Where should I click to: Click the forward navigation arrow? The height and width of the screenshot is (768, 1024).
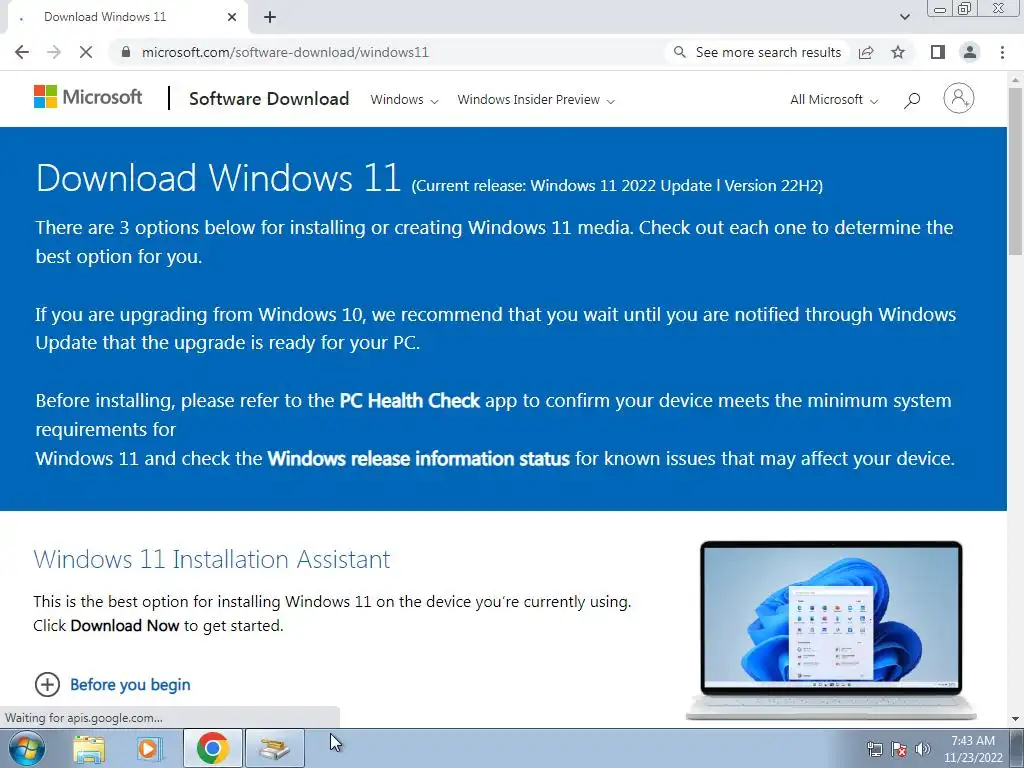[x=54, y=52]
